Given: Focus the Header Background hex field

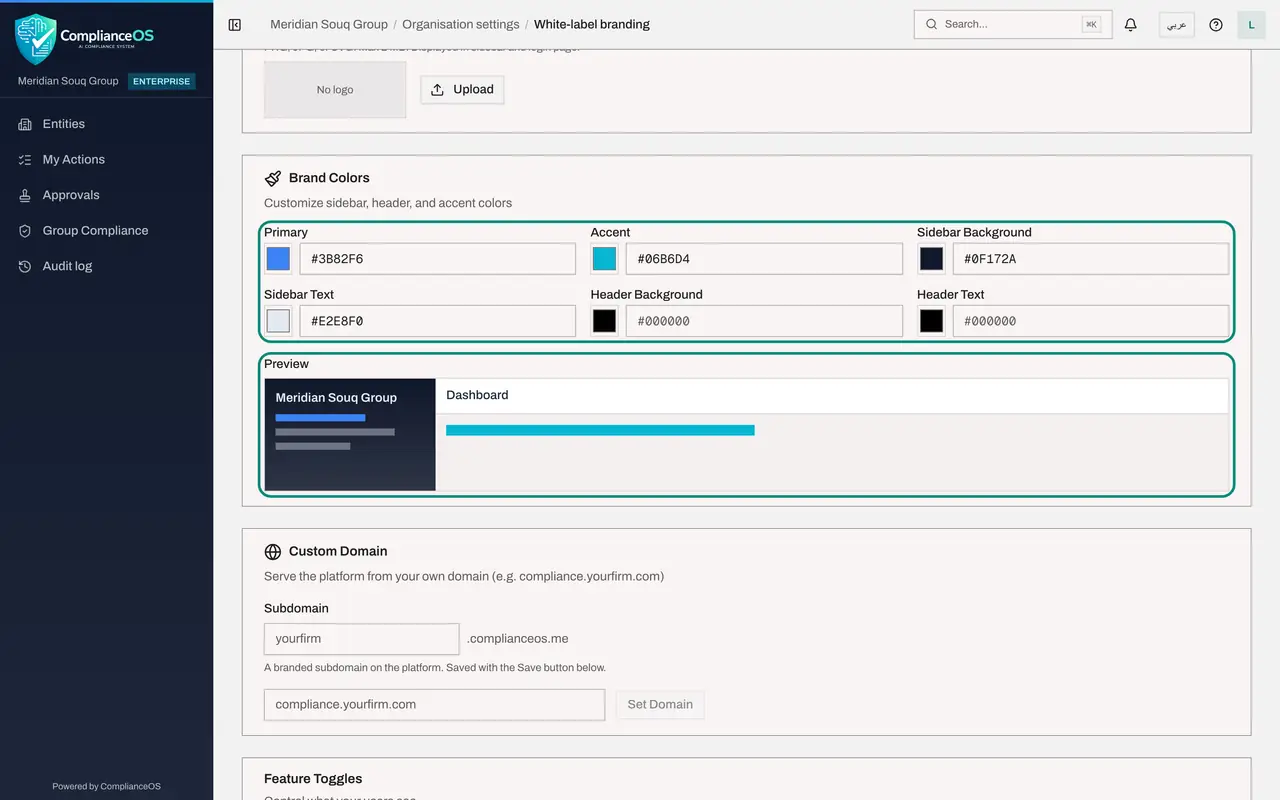Looking at the screenshot, I should (764, 321).
